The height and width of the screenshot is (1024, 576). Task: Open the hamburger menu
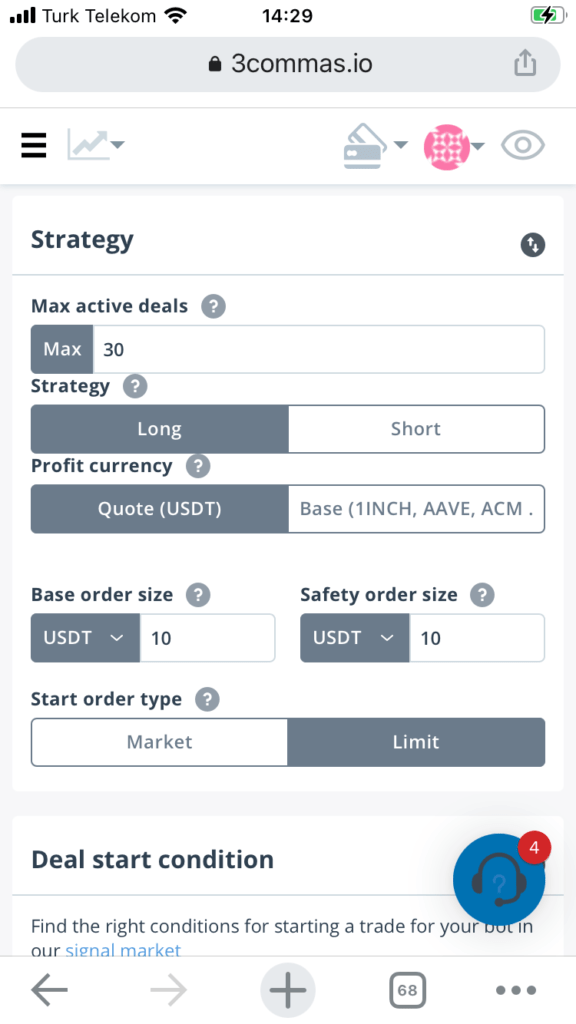(x=33, y=145)
